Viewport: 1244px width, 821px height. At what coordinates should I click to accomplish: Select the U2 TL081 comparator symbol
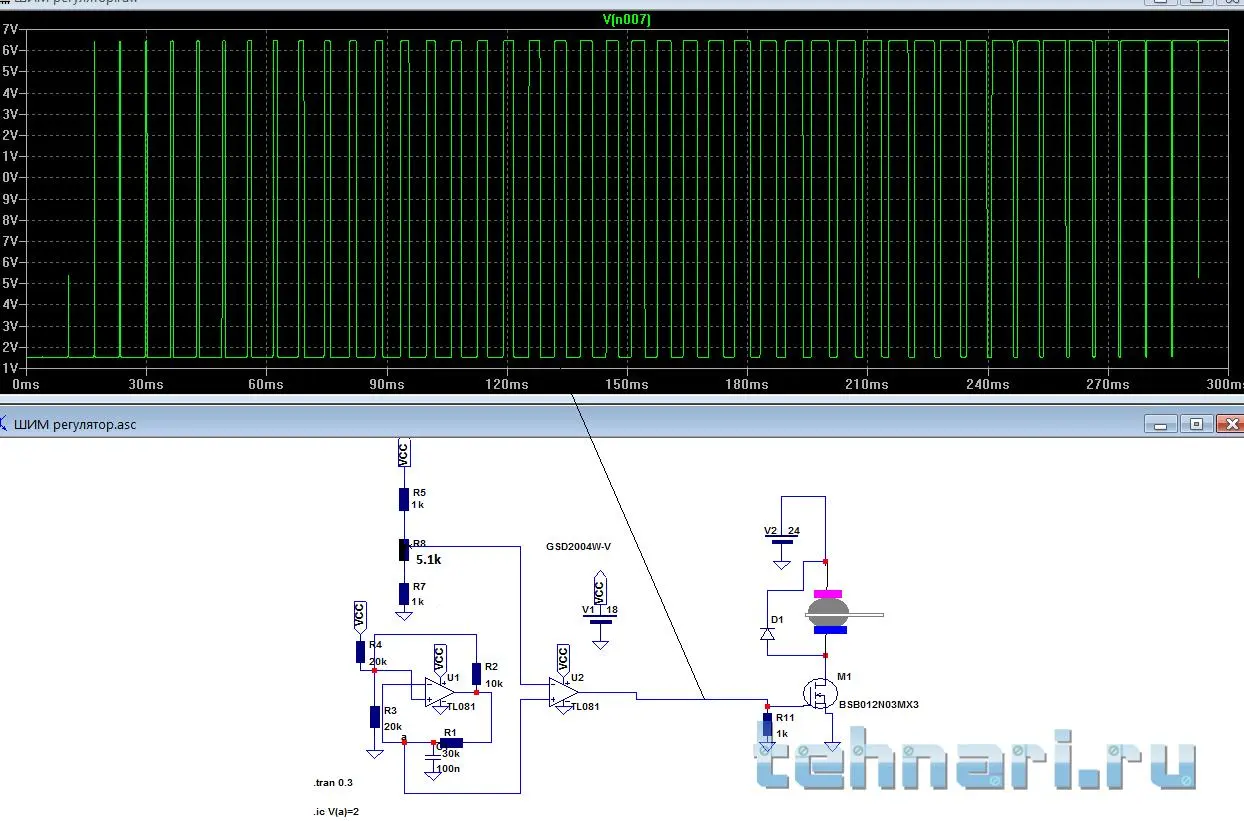pyautogui.click(x=564, y=692)
